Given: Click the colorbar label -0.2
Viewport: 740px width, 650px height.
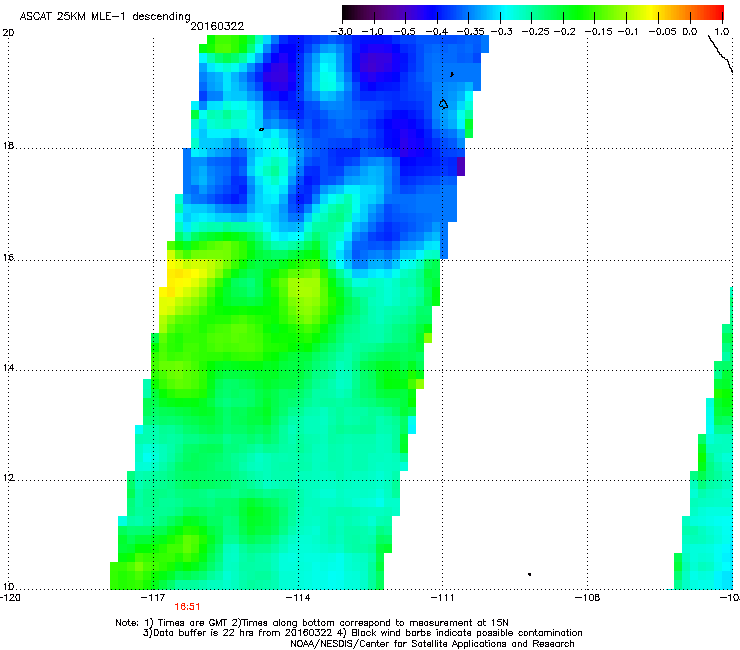Looking at the screenshot, I should coord(564,32).
